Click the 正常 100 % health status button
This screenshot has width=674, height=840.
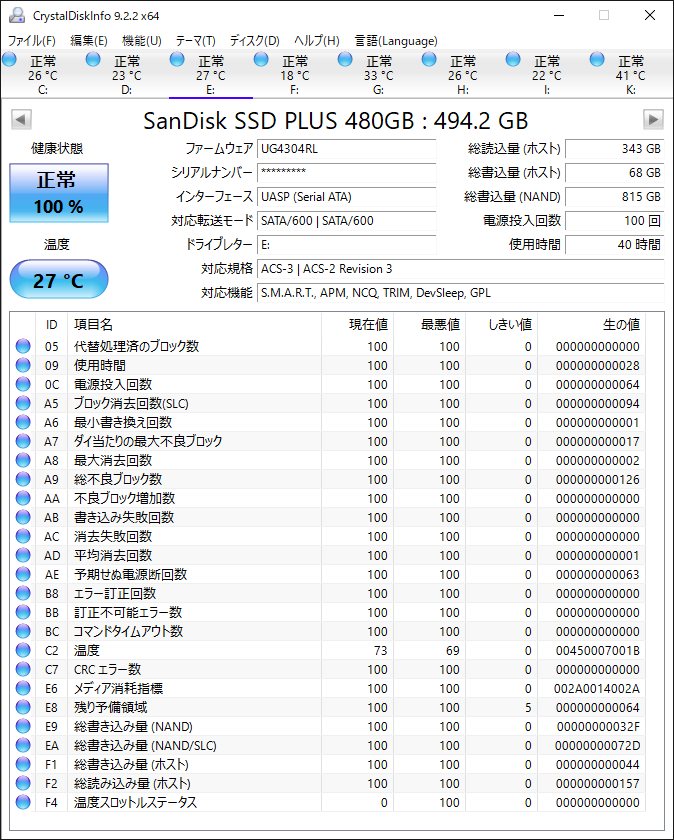coord(59,193)
